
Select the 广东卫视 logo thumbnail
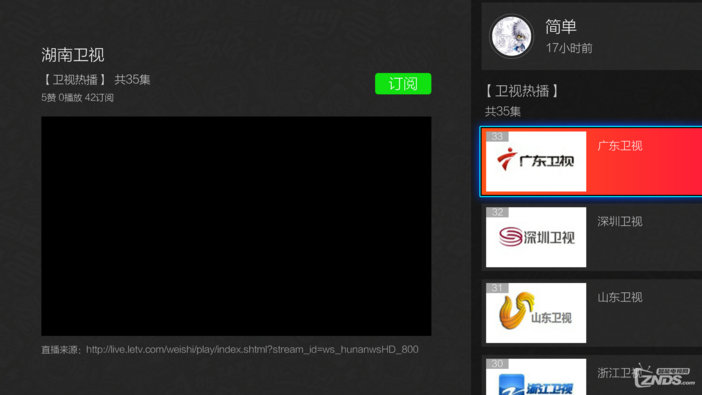coord(536,161)
